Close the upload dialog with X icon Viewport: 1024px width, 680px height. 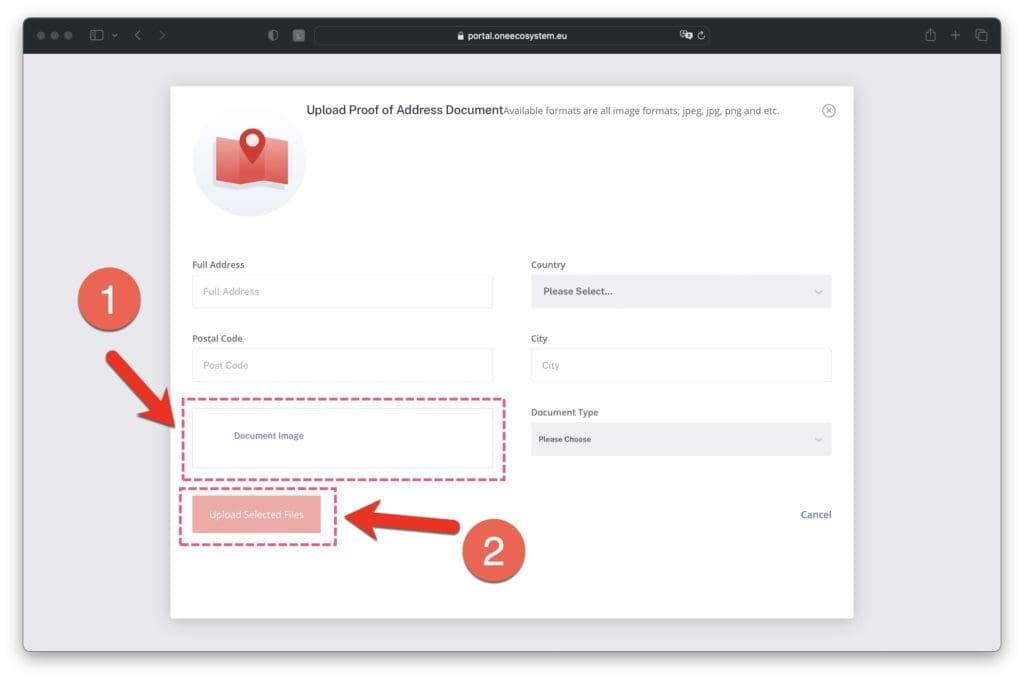[828, 111]
